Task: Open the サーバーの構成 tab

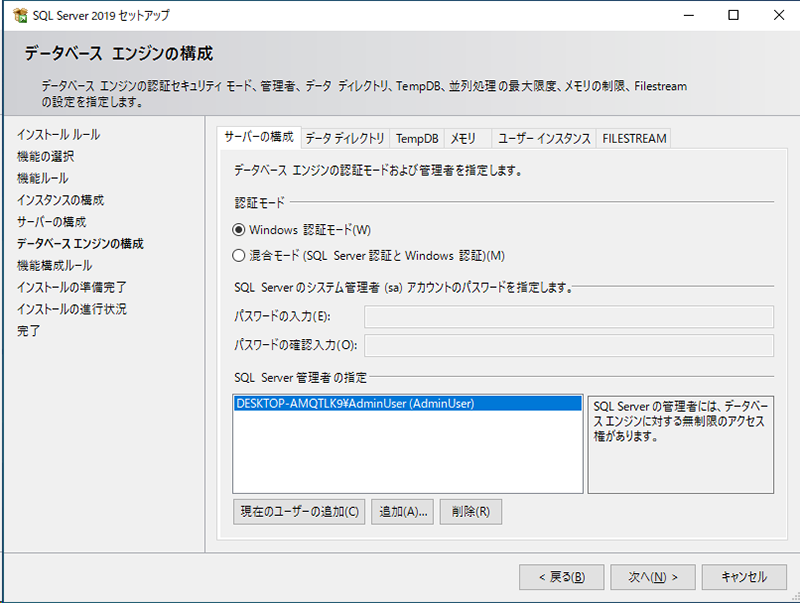Action: [259, 137]
